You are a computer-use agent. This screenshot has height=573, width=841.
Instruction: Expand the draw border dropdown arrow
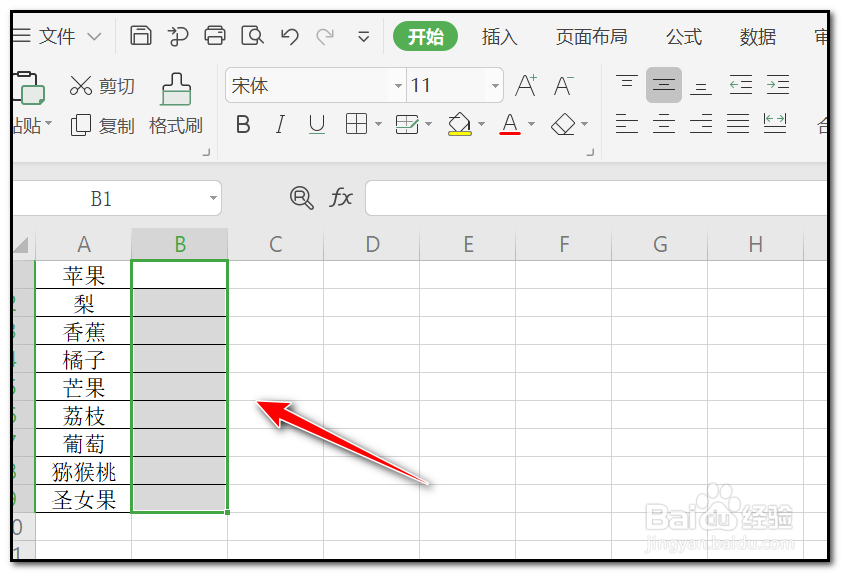click(x=428, y=124)
